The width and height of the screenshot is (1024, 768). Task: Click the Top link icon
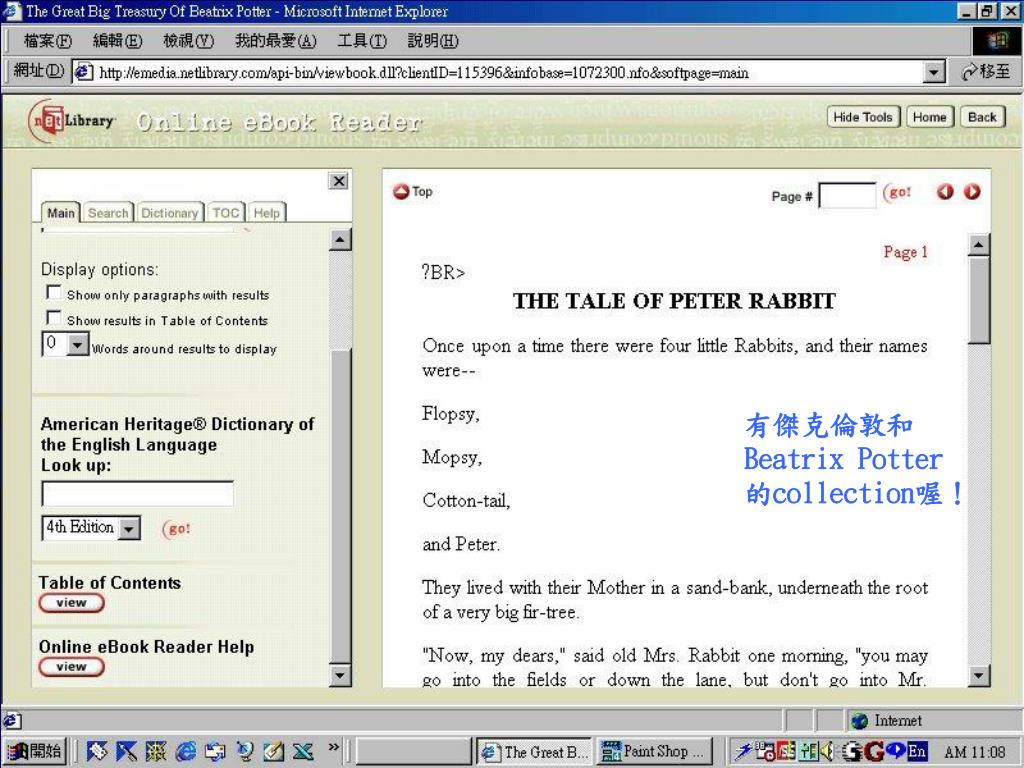[400, 192]
